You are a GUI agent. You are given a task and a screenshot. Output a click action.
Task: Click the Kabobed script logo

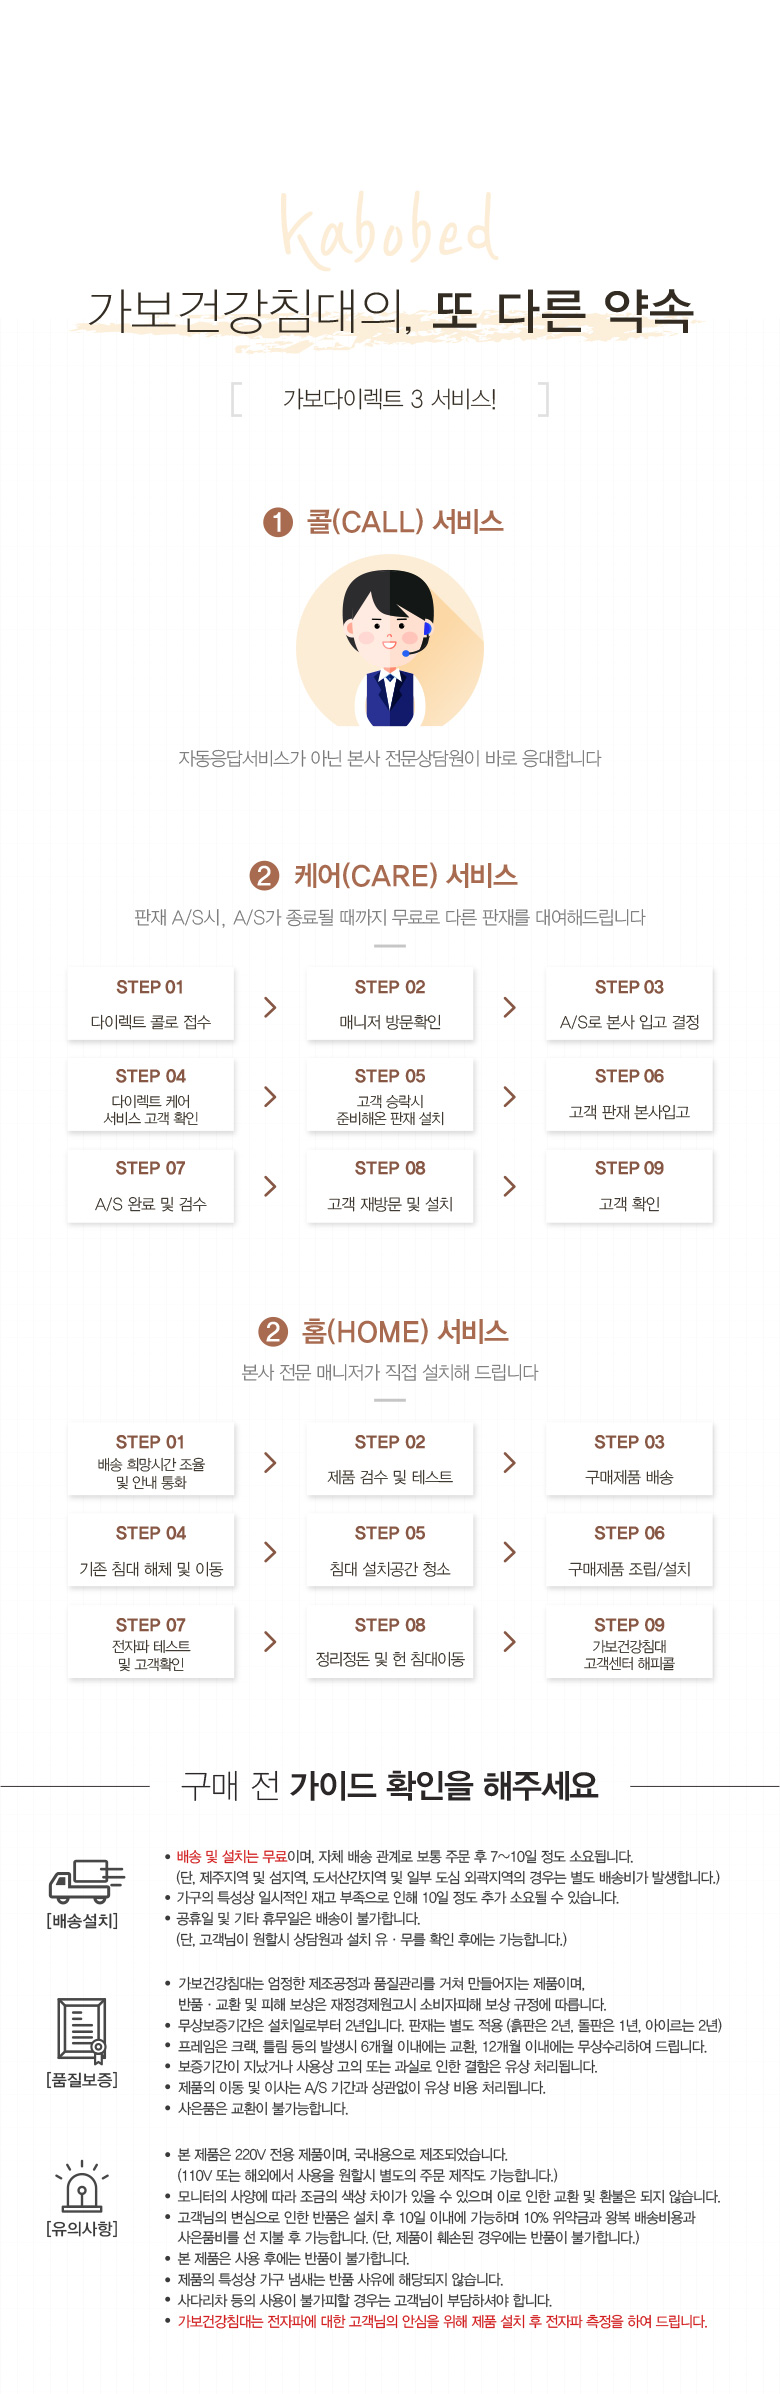pos(388,231)
